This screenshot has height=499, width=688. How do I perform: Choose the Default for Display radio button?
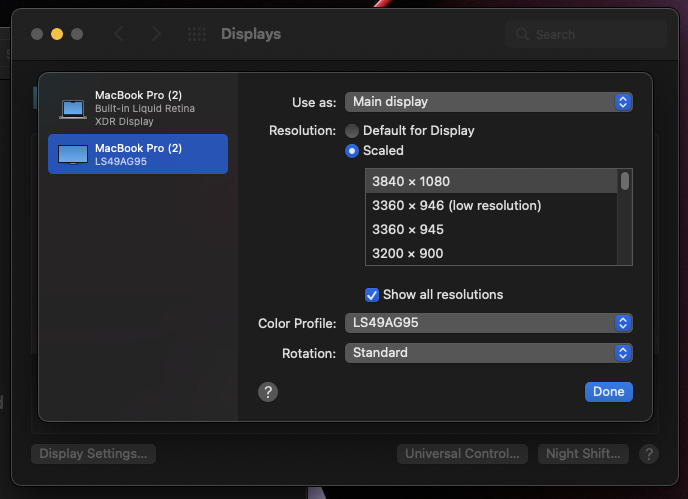point(352,131)
